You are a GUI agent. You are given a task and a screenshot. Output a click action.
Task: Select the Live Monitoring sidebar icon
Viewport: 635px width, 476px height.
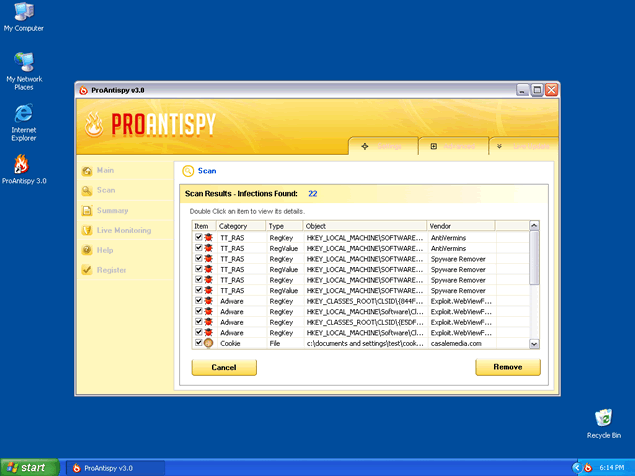coord(88,231)
